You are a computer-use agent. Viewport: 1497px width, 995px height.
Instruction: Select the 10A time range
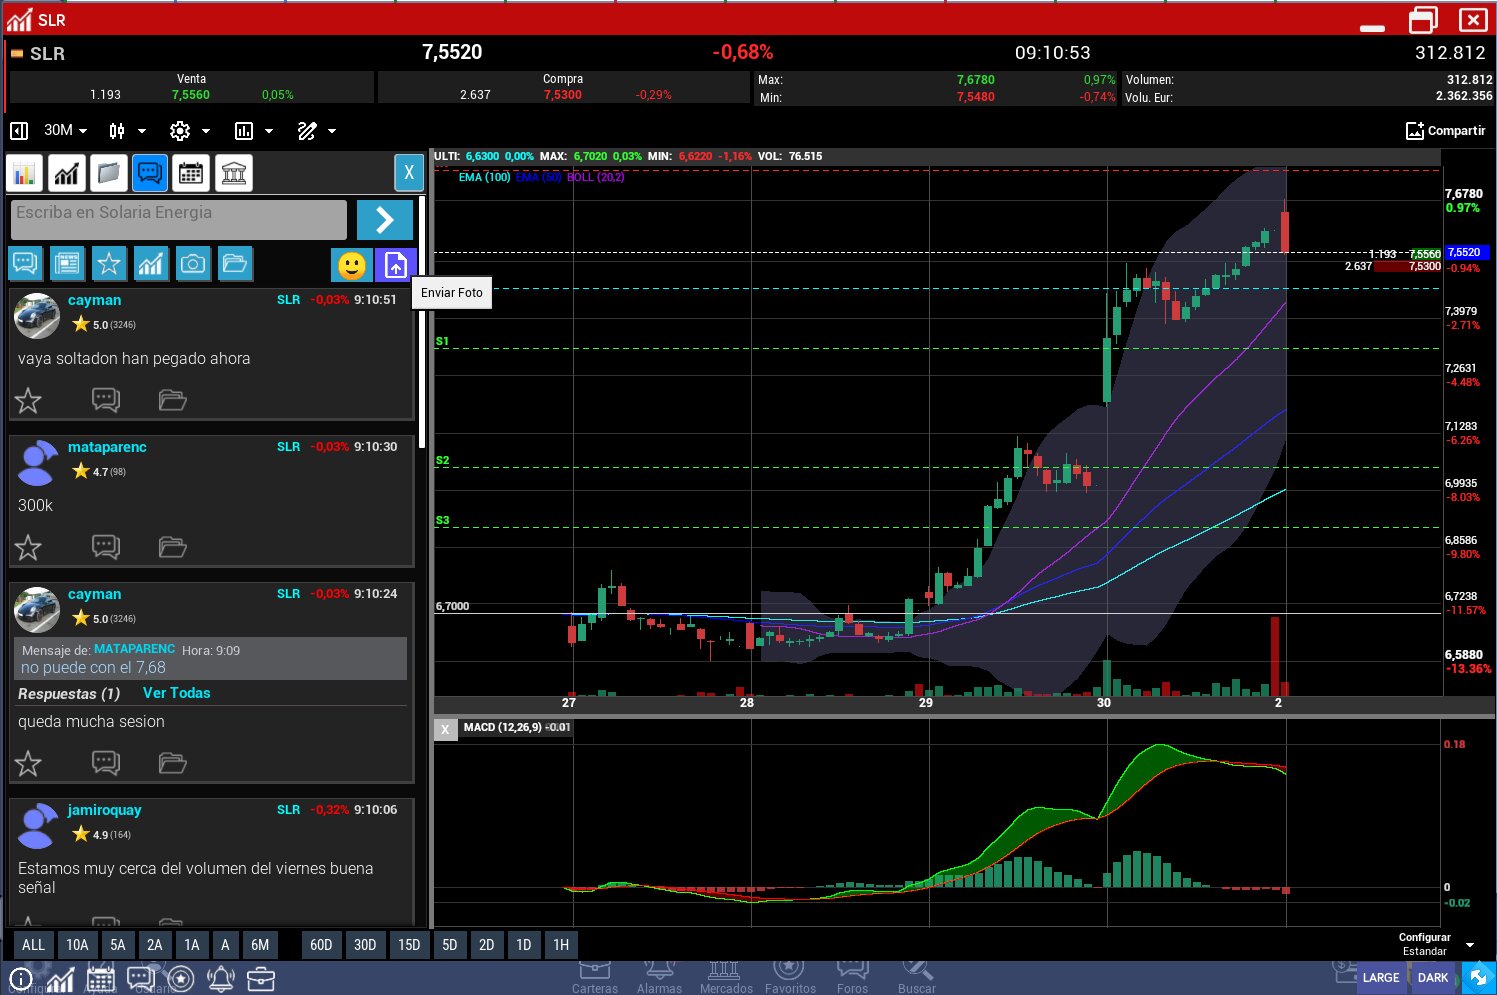click(x=77, y=945)
